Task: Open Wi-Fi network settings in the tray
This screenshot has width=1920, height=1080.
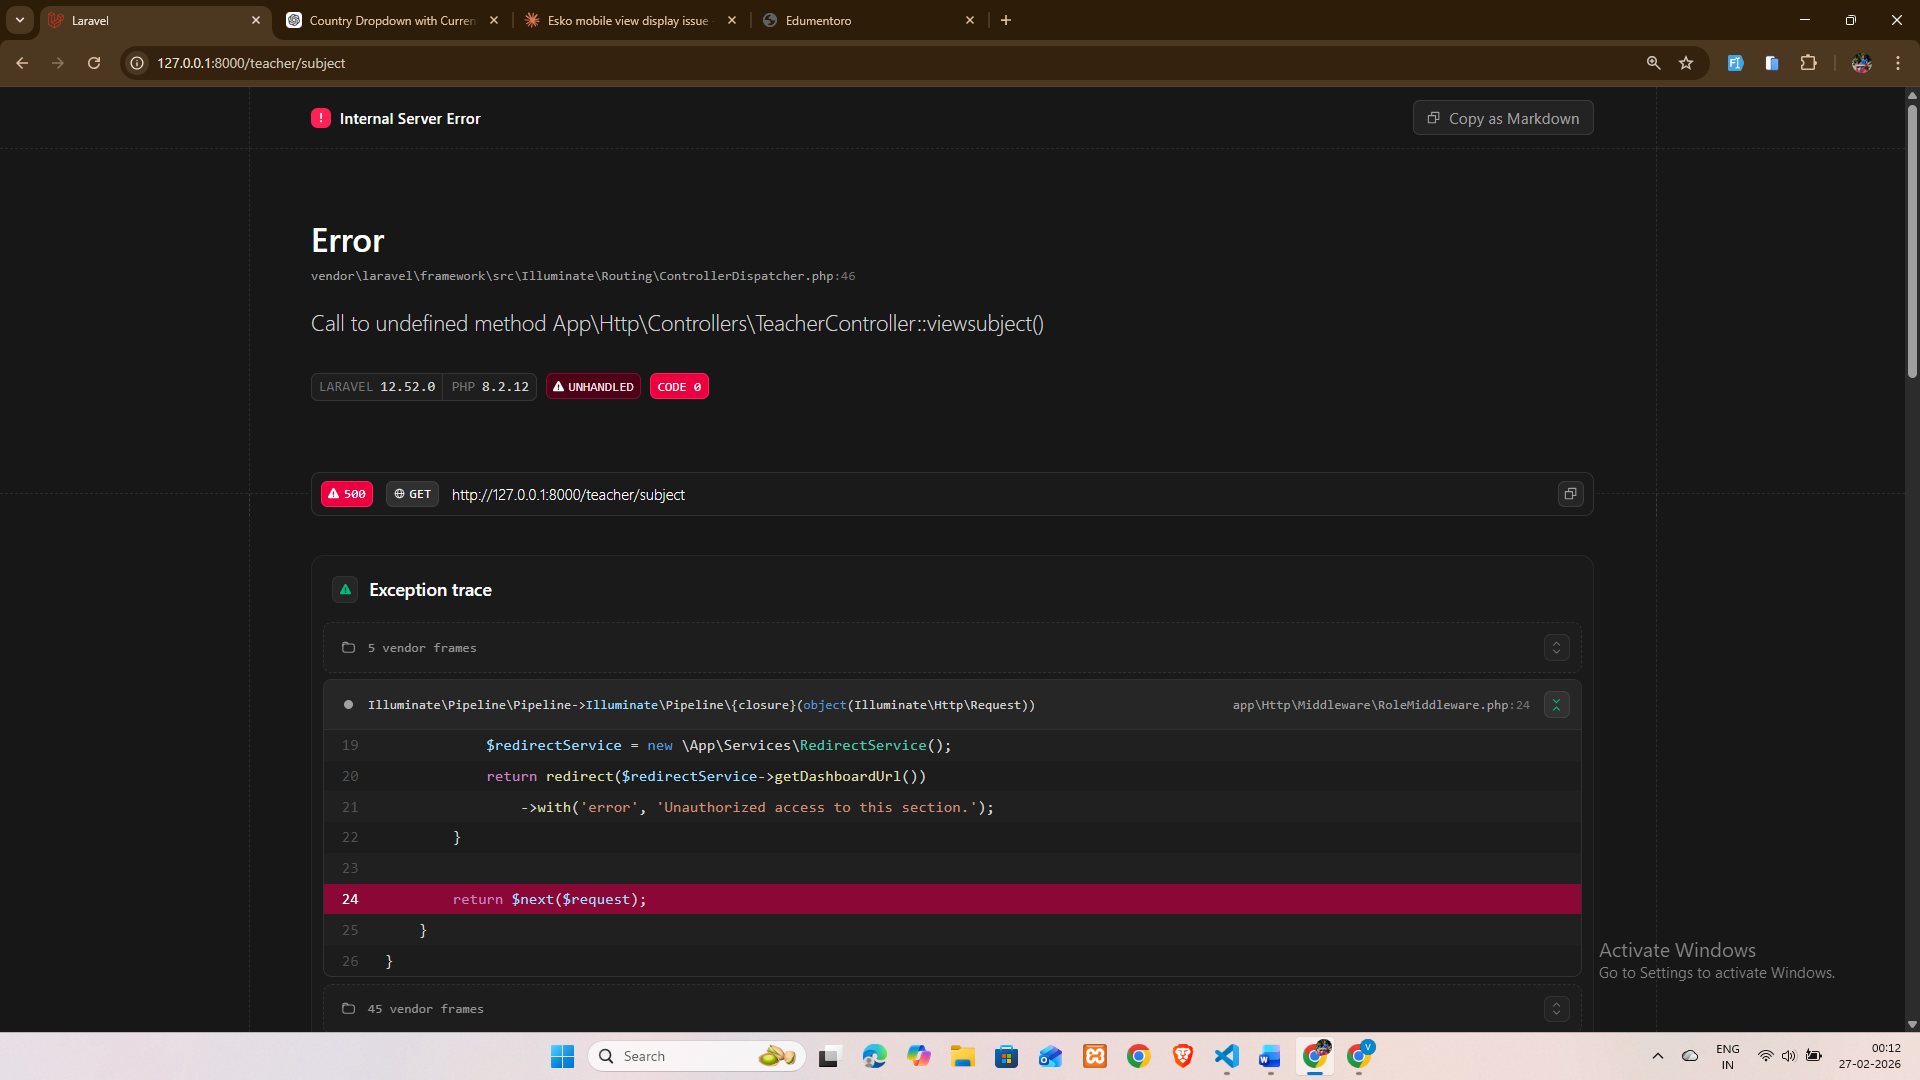Action: [x=1766, y=1056]
